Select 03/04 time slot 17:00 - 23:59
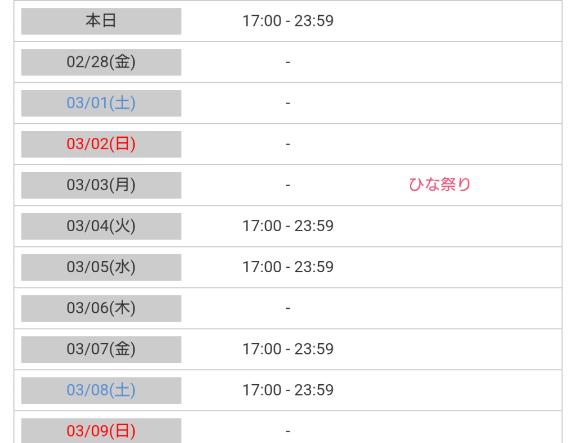This screenshot has width=576, height=443. pos(288,226)
